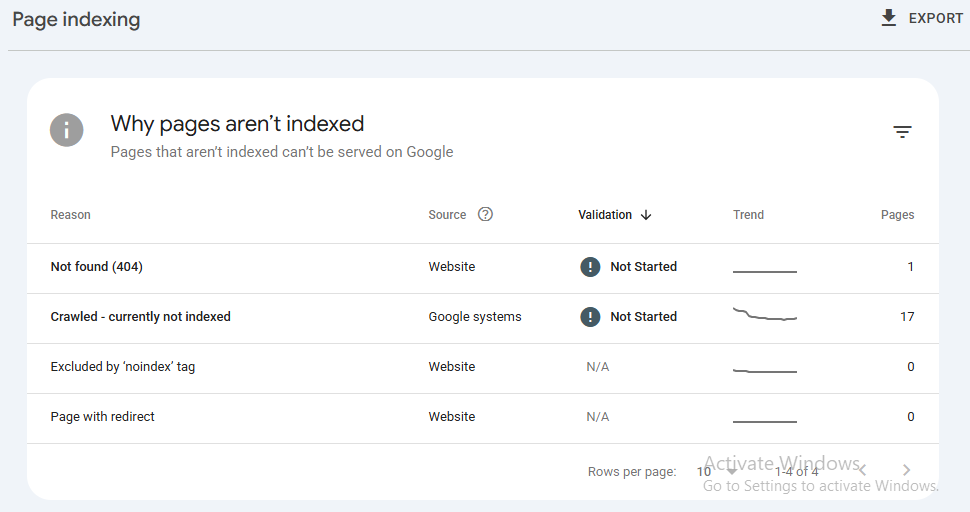The height and width of the screenshot is (512, 970).
Task: Click Google systems source cell
Action: click(x=475, y=317)
